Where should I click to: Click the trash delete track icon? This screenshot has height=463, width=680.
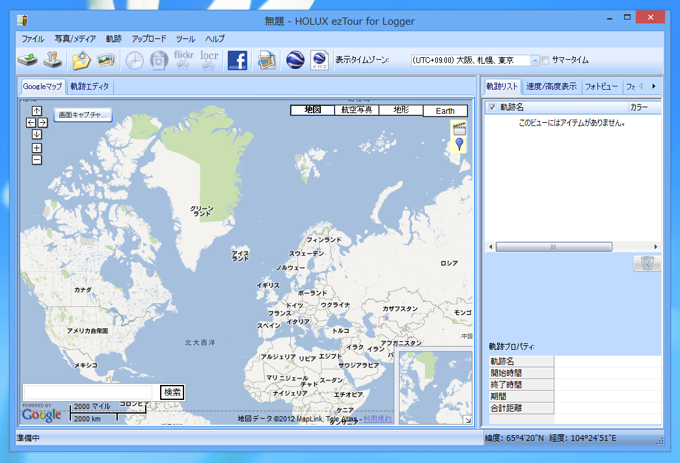647,263
